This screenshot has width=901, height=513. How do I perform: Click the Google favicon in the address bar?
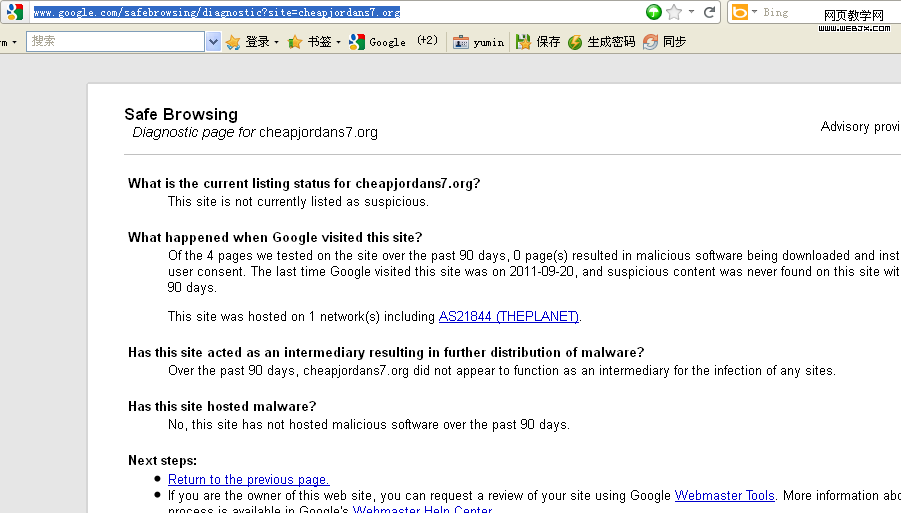point(14,13)
